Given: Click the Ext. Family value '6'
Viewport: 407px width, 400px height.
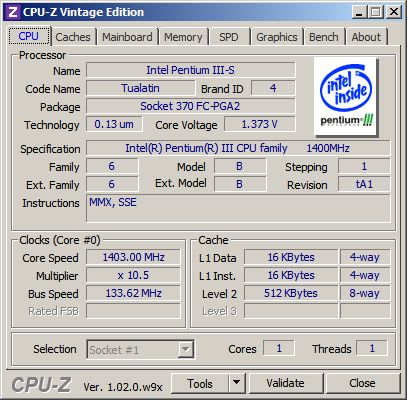Looking at the screenshot, I should click(x=112, y=184).
